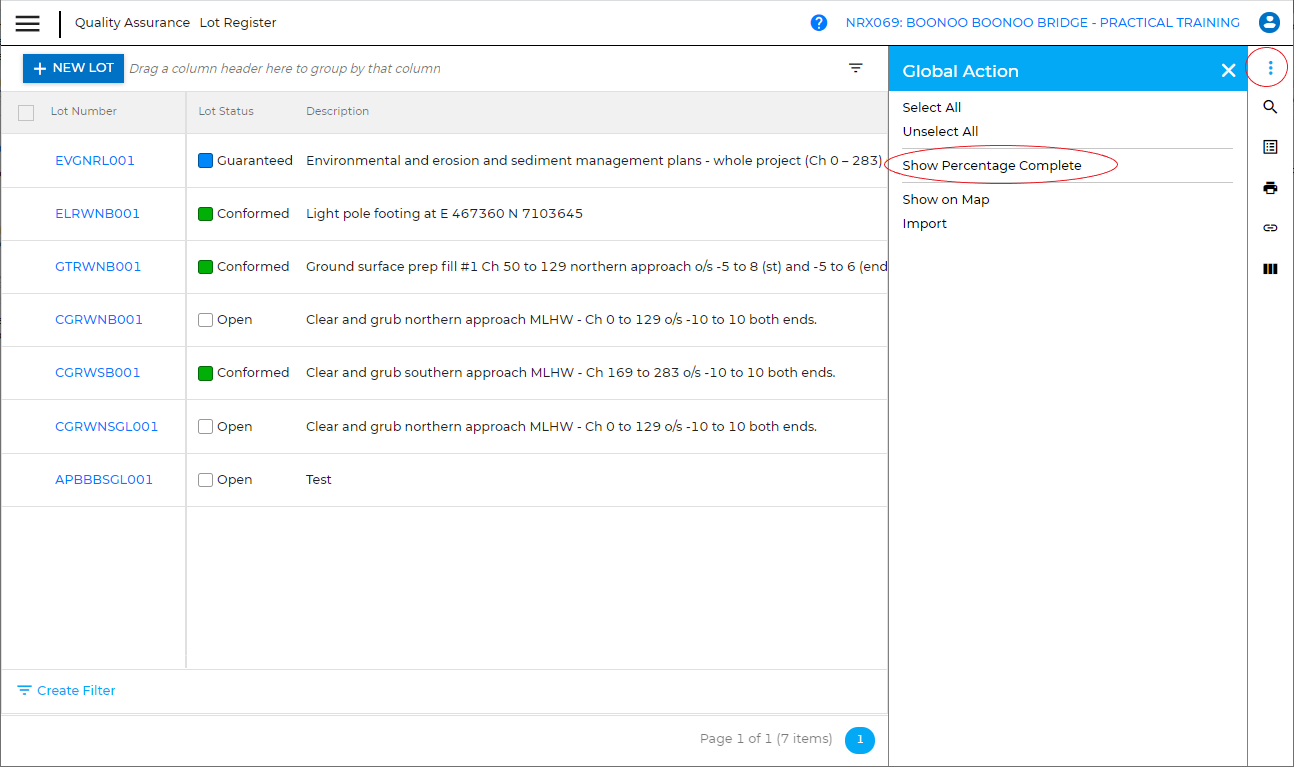The image size is (1294, 767).
Task: Click the blue help question mark icon
Action: pyautogui.click(x=819, y=23)
